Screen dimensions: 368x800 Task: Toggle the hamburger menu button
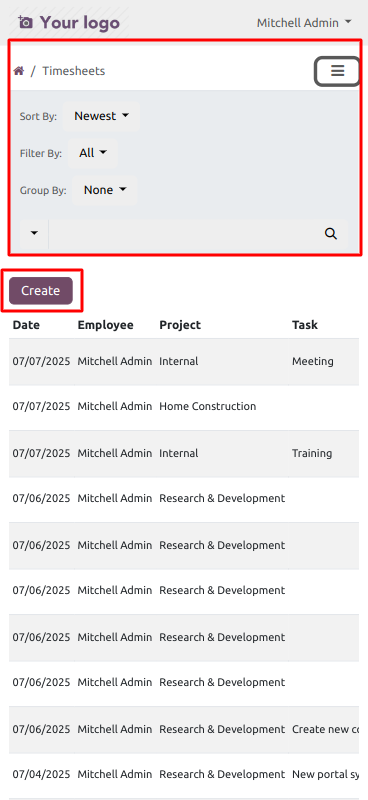pos(337,71)
